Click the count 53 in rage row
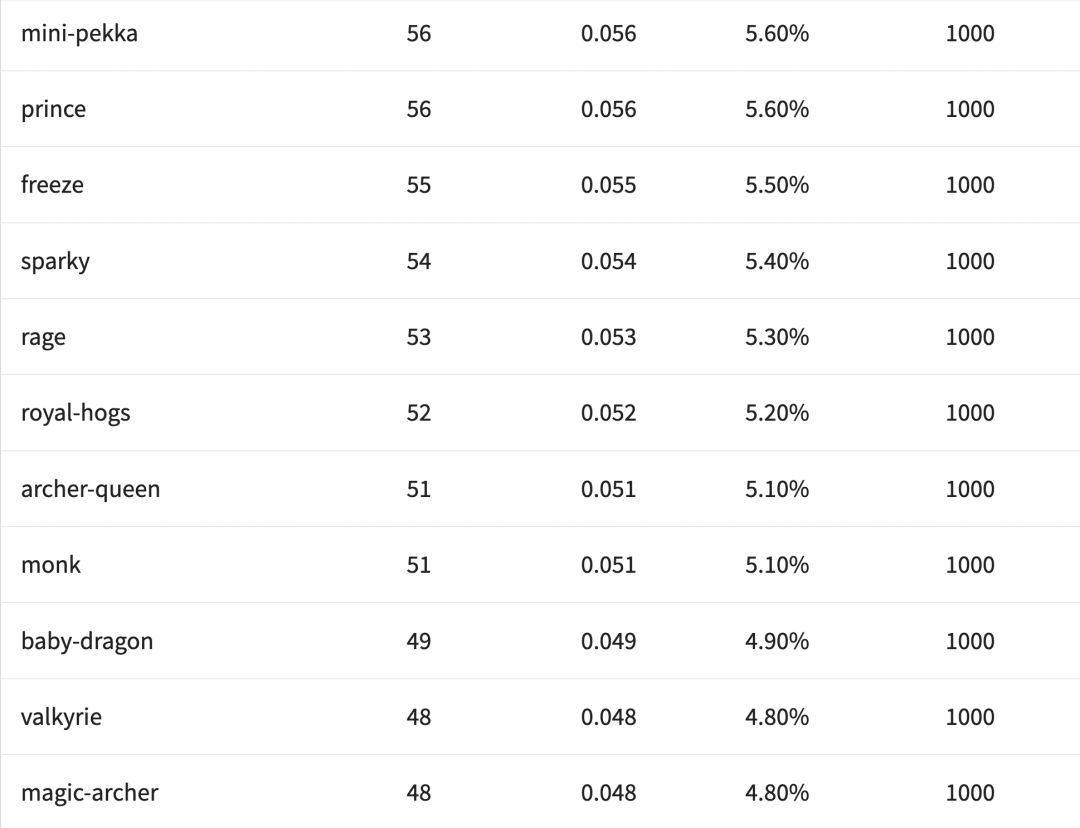1080x828 pixels. 419,337
